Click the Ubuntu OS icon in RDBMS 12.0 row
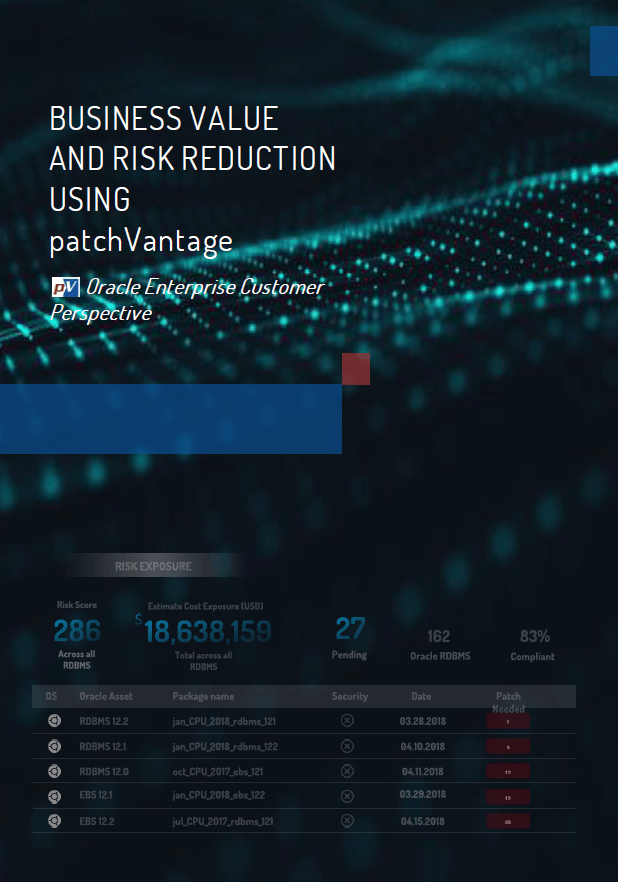Screen dimensions: 618x882 point(55,771)
